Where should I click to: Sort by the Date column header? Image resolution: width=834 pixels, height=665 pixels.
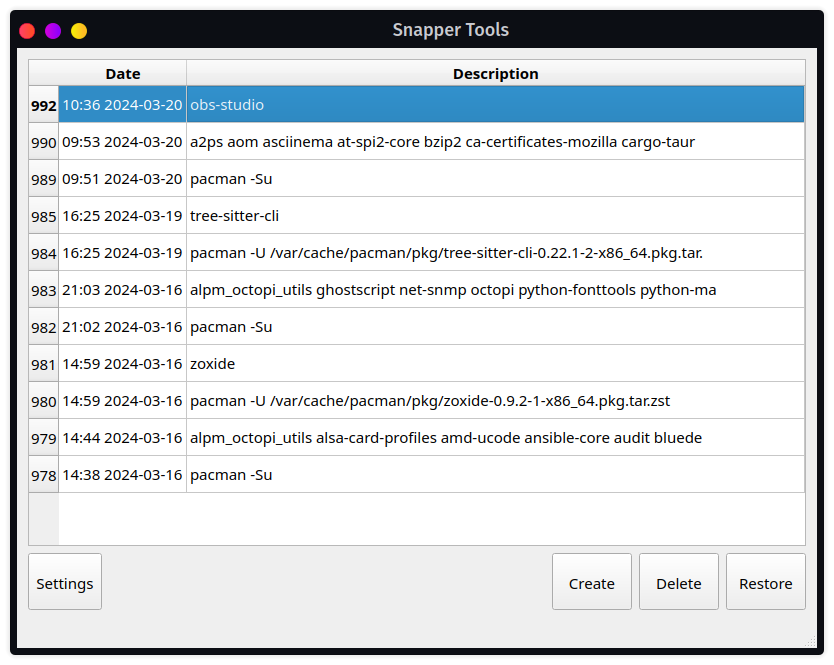coord(122,73)
